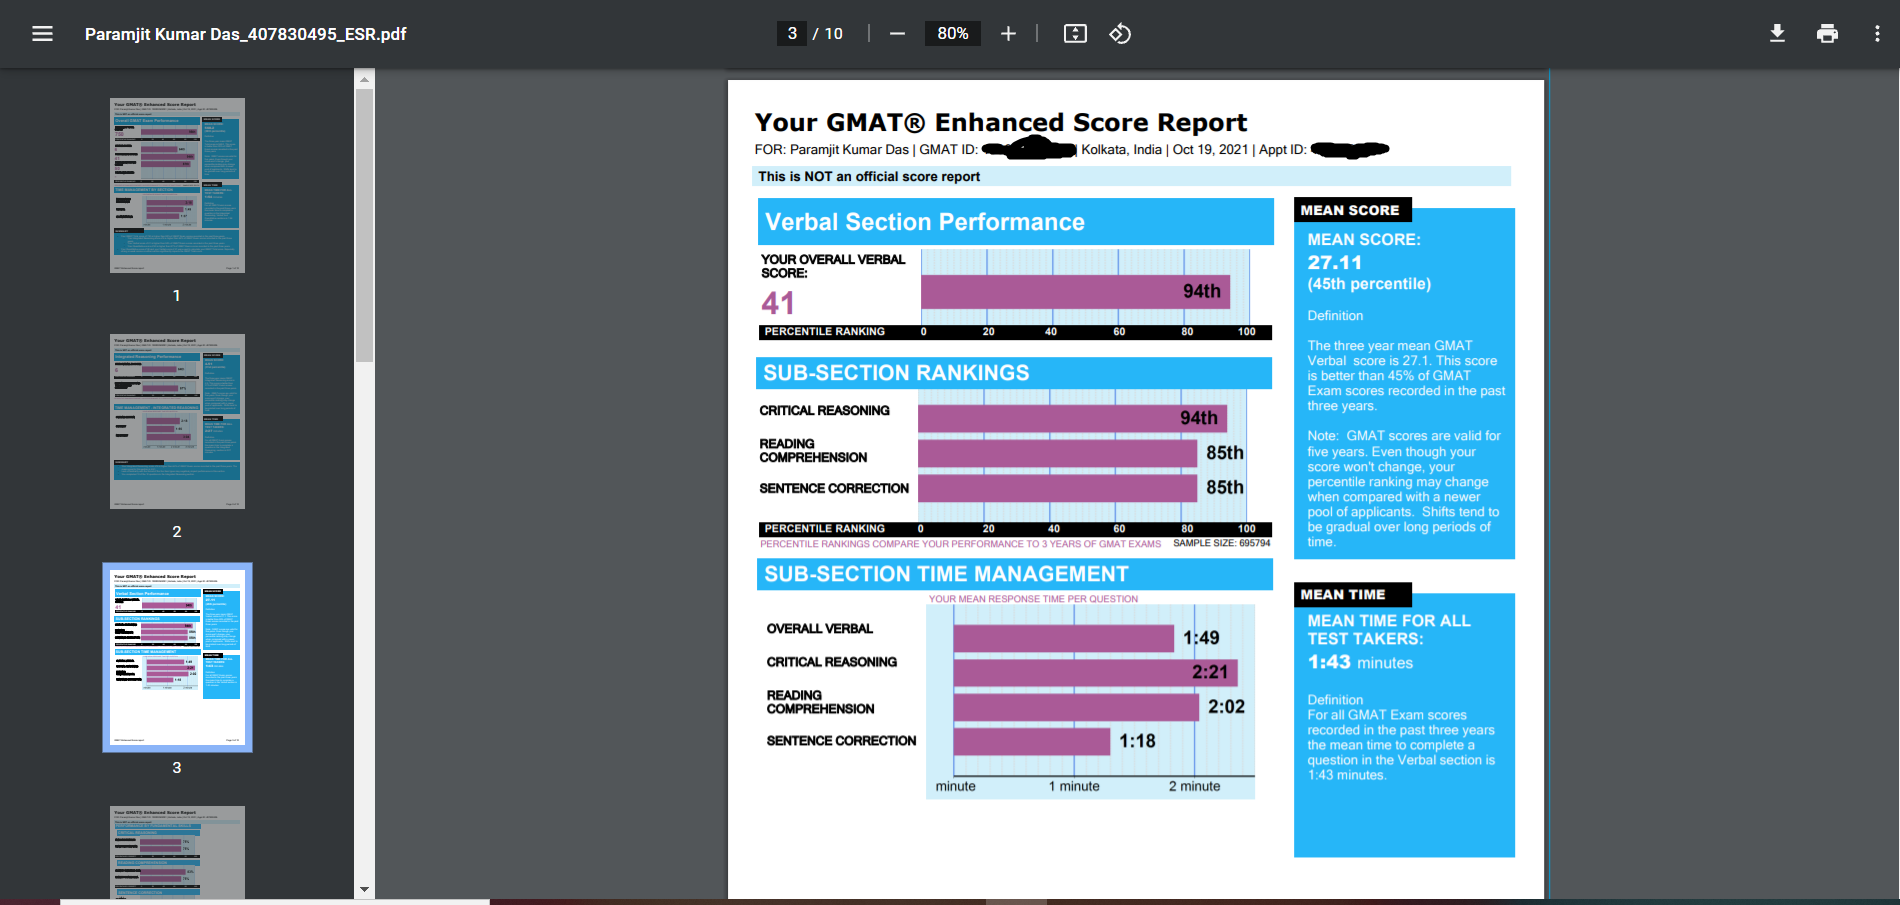1900x905 pixels.
Task: Select the partially visible page 4 thumbnail
Action: [176, 855]
